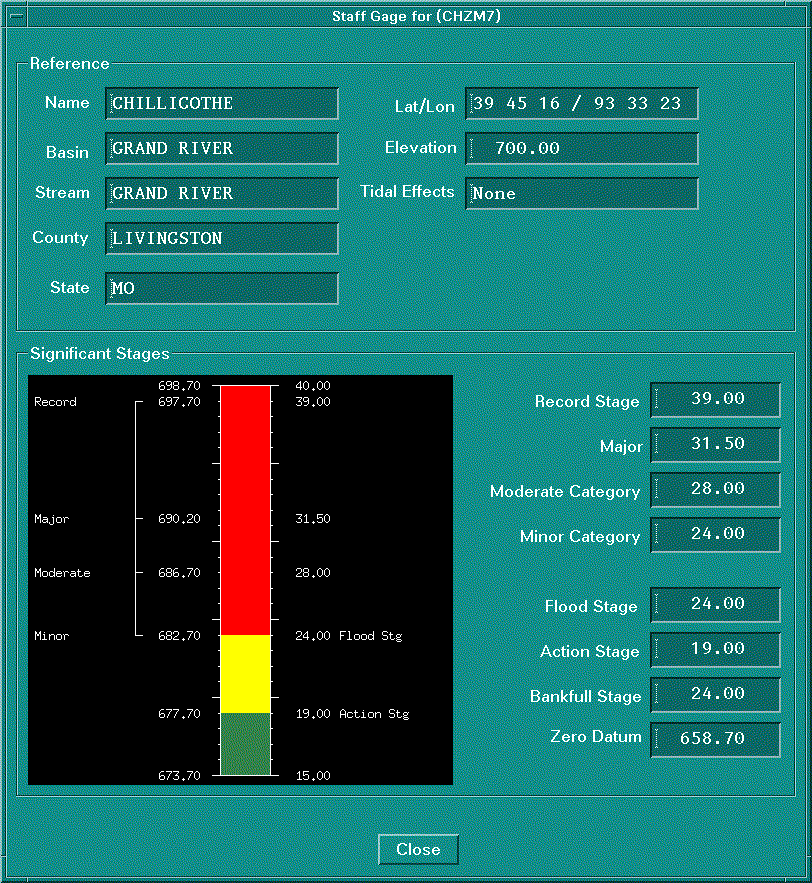Click the green zone of staff gage

(246, 744)
